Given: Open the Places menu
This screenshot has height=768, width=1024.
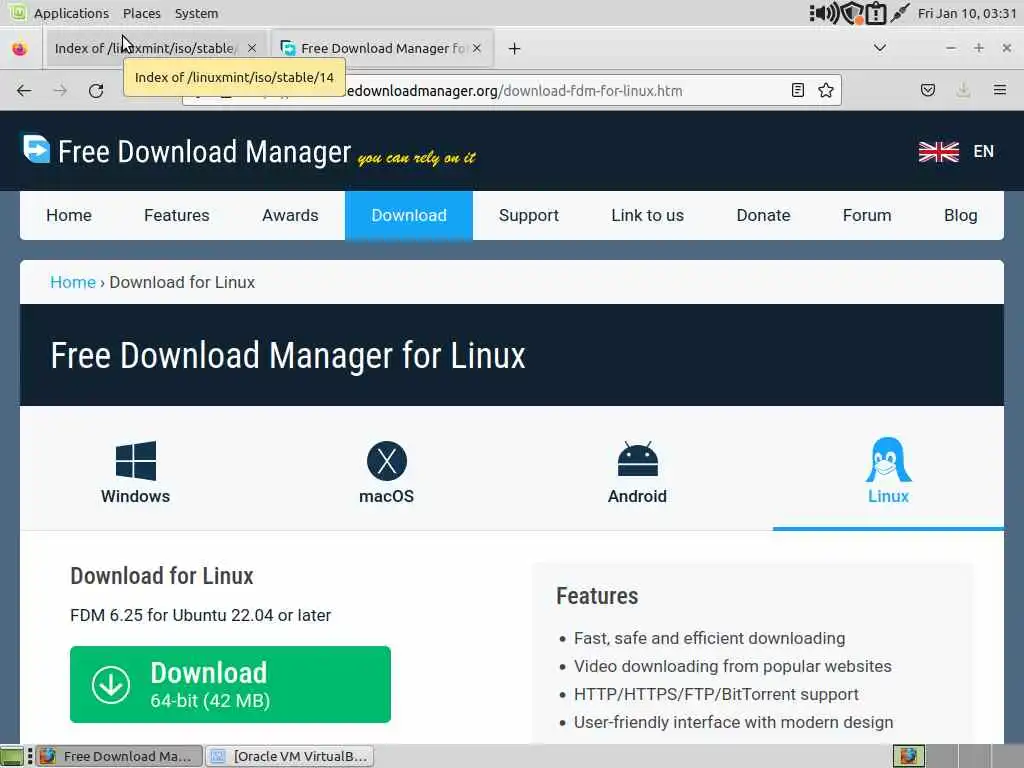Looking at the screenshot, I should click(x=142, y=13).
